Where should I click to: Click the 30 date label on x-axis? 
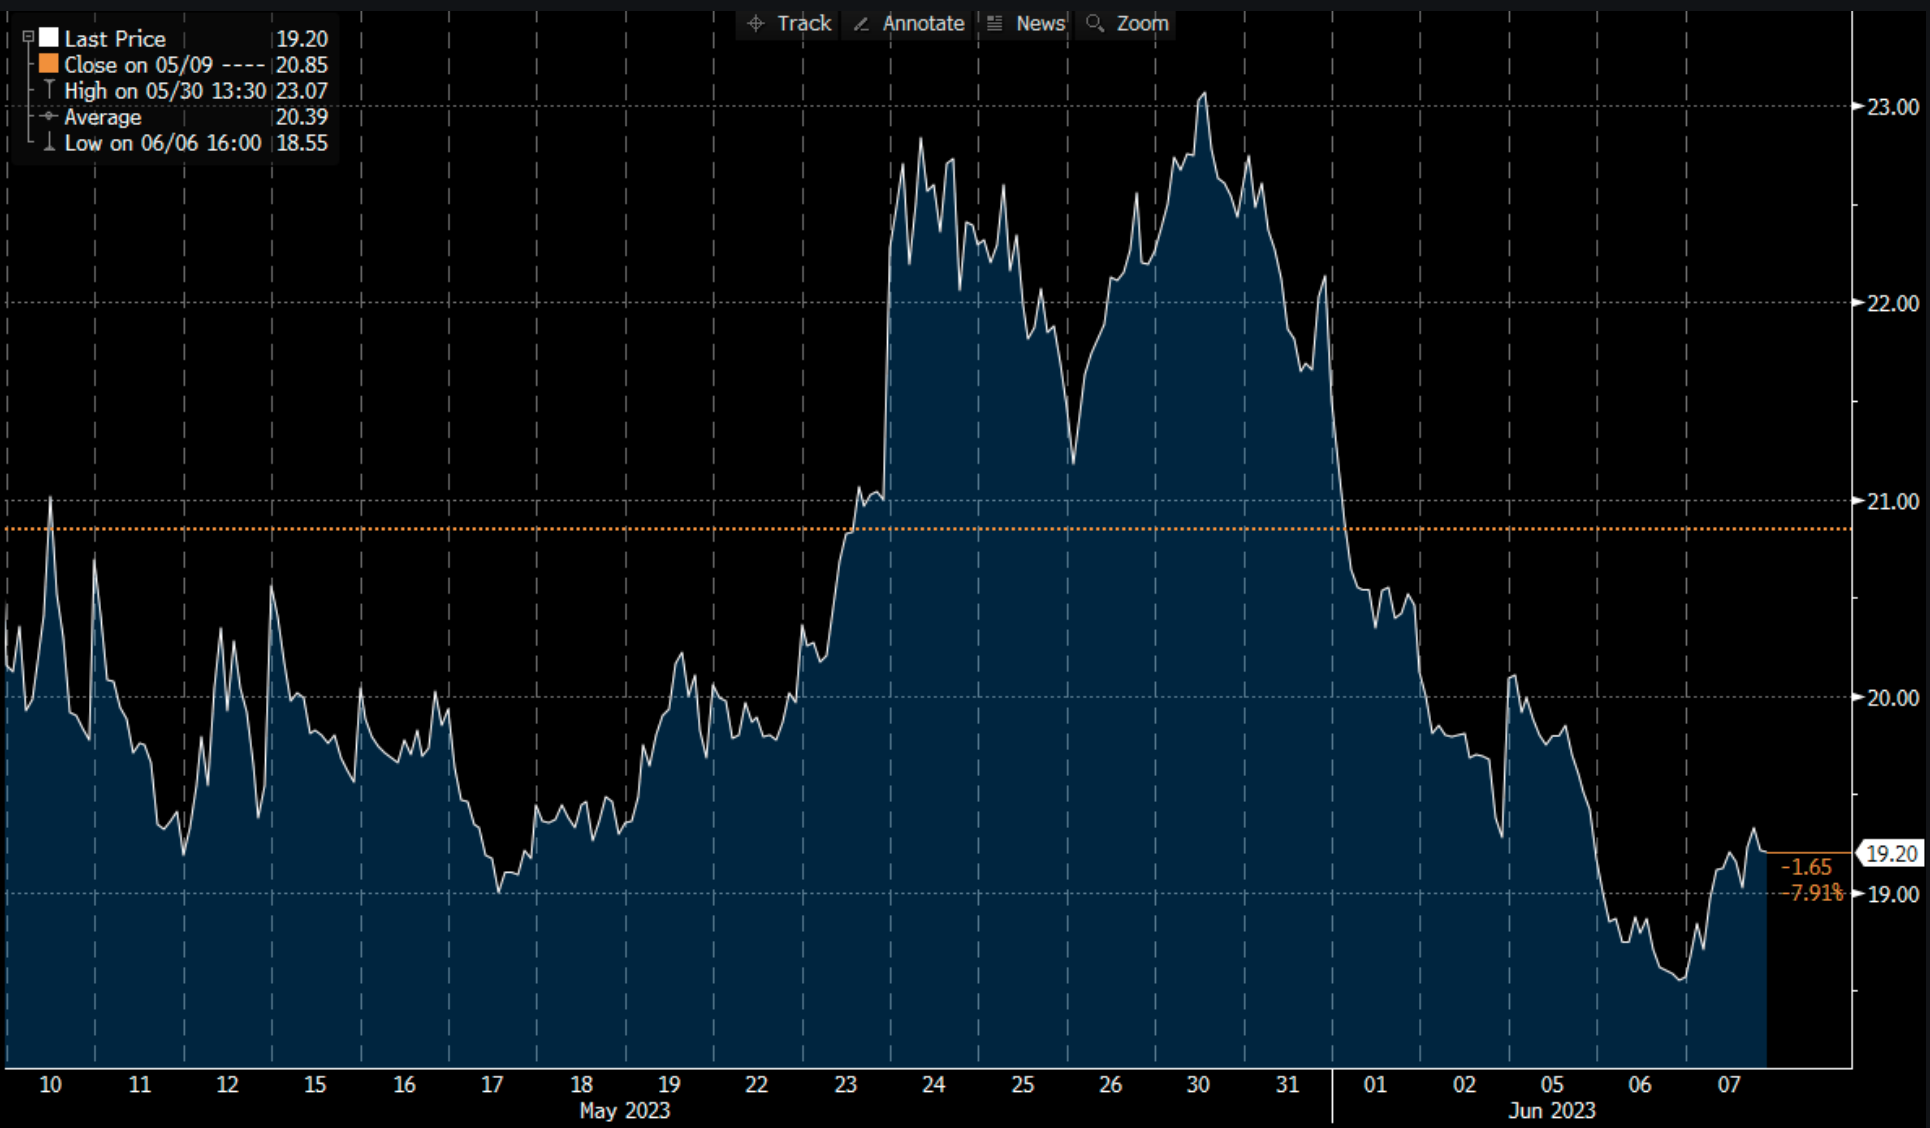pyautogui.click(x=1198, y=1084)
